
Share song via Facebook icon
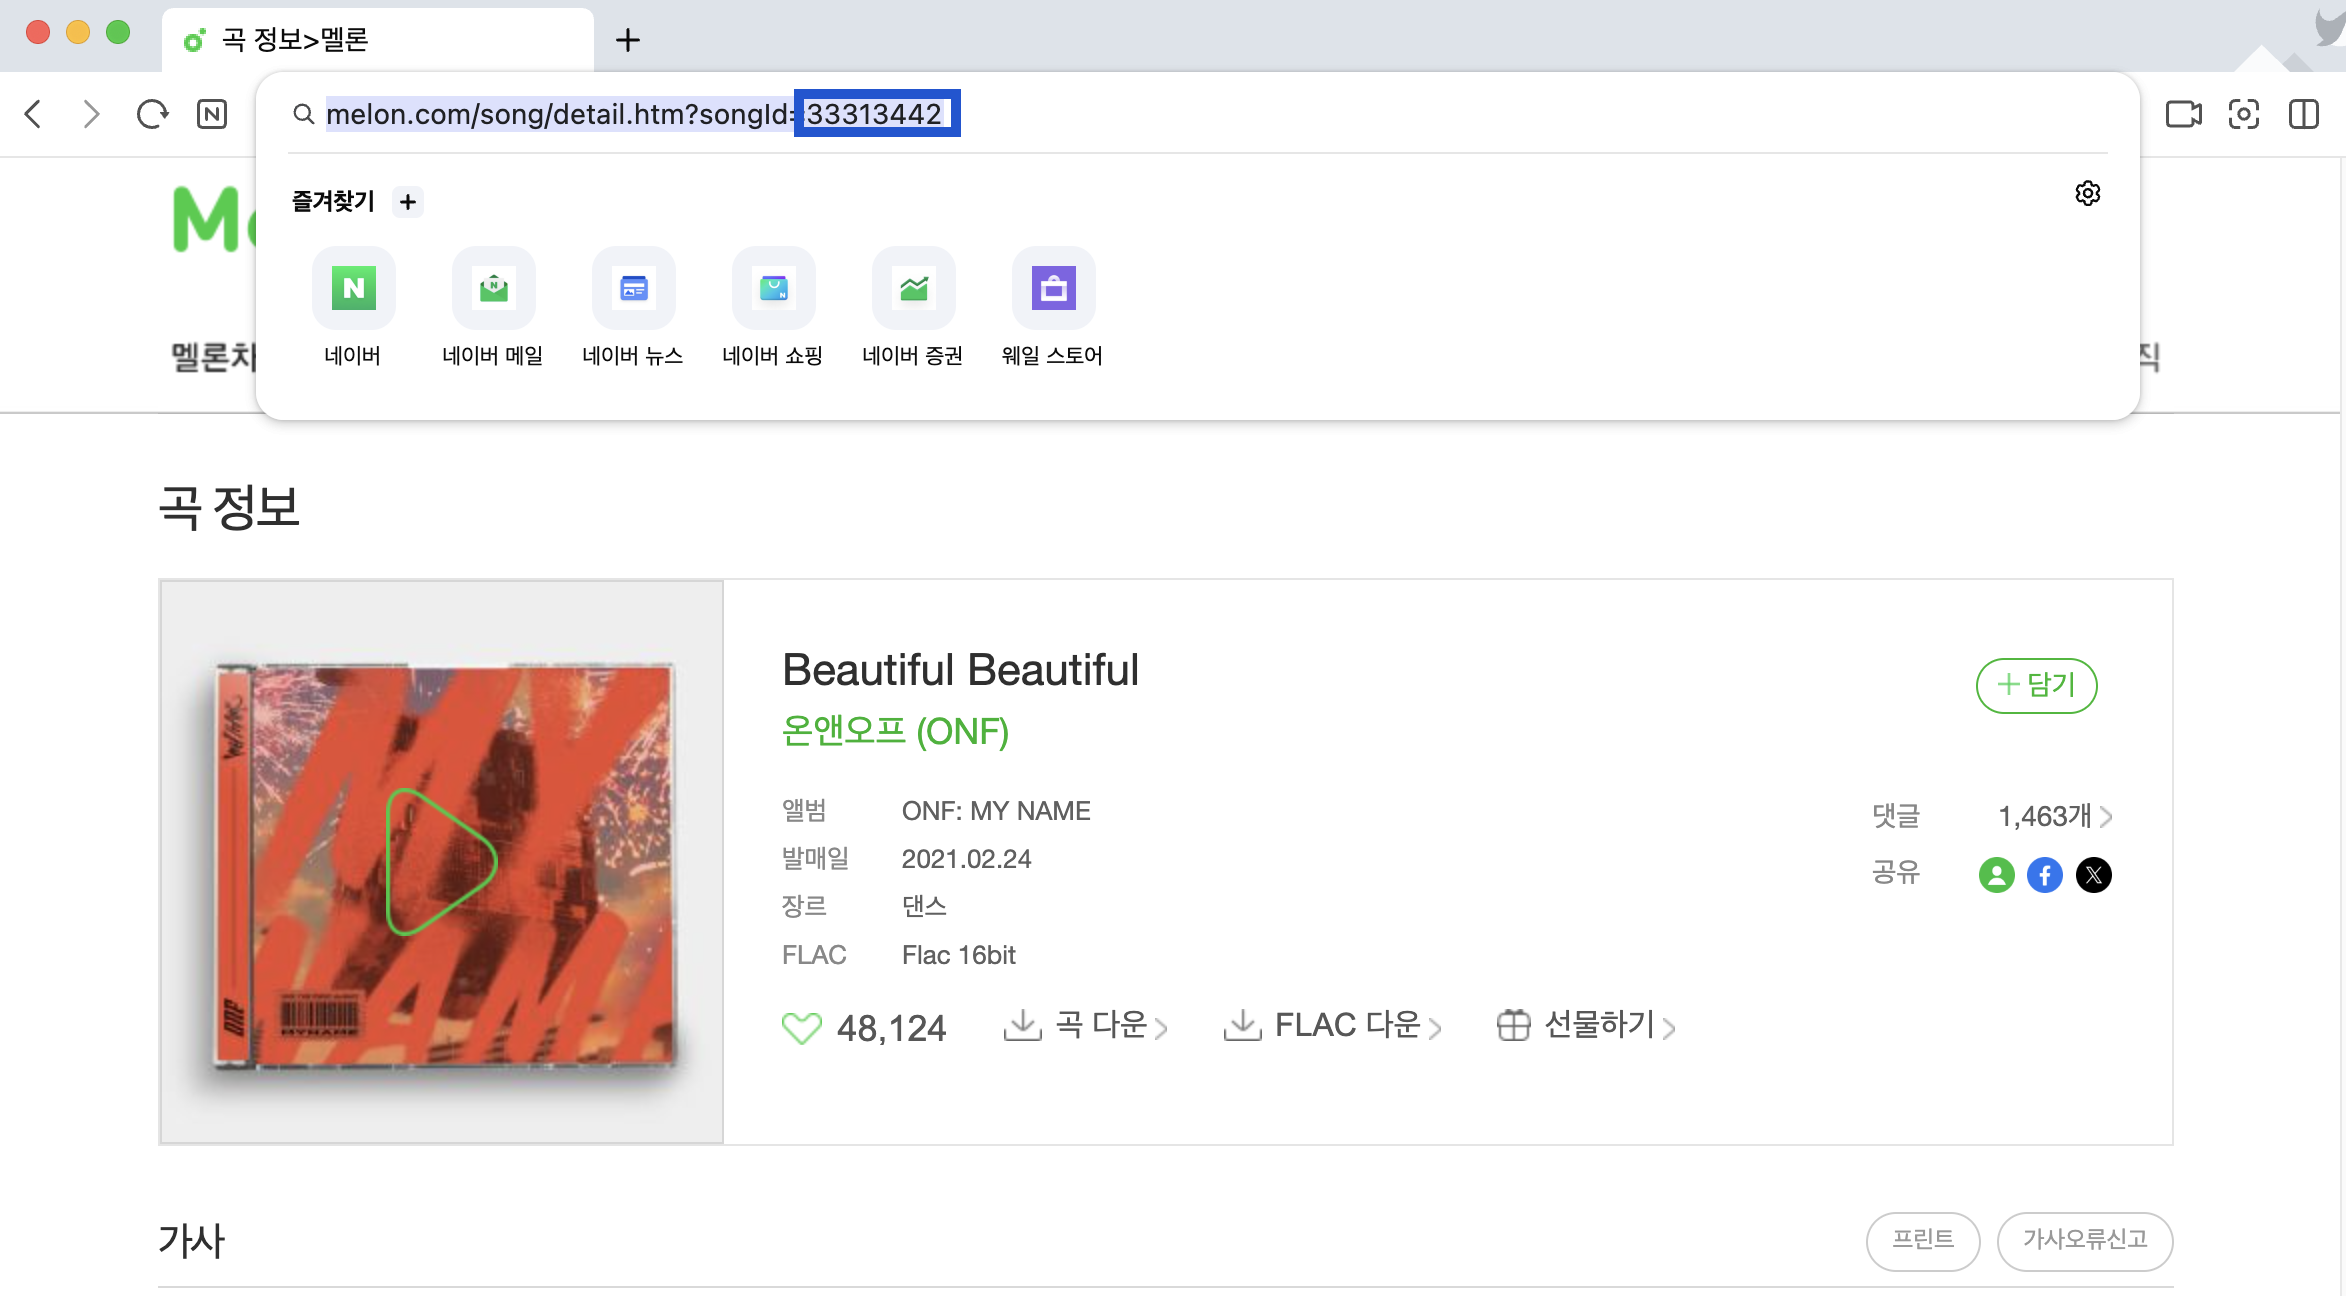pos(2044,875)
